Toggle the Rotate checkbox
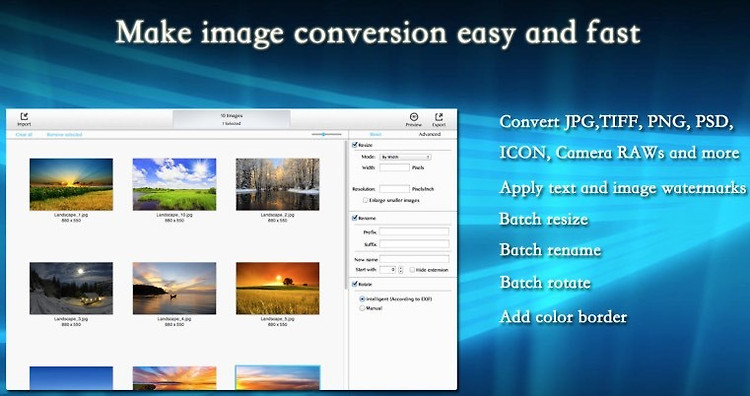This screenshot has width=750, height=396. tap(355, 284)
